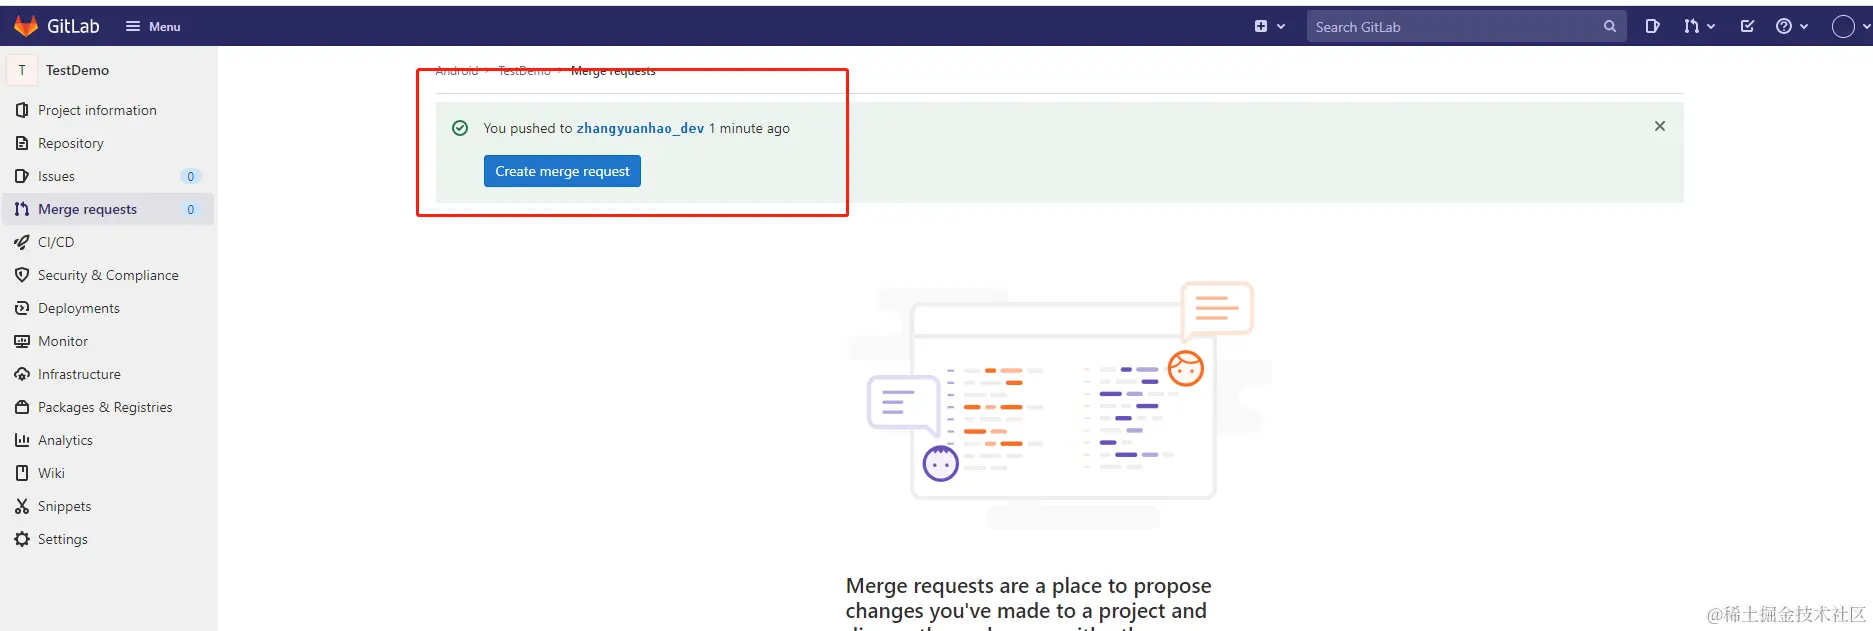Click Analytics chart icon
Image resolution: width=1873 pixels, height=631 pixels.
(x=22, y=440)
